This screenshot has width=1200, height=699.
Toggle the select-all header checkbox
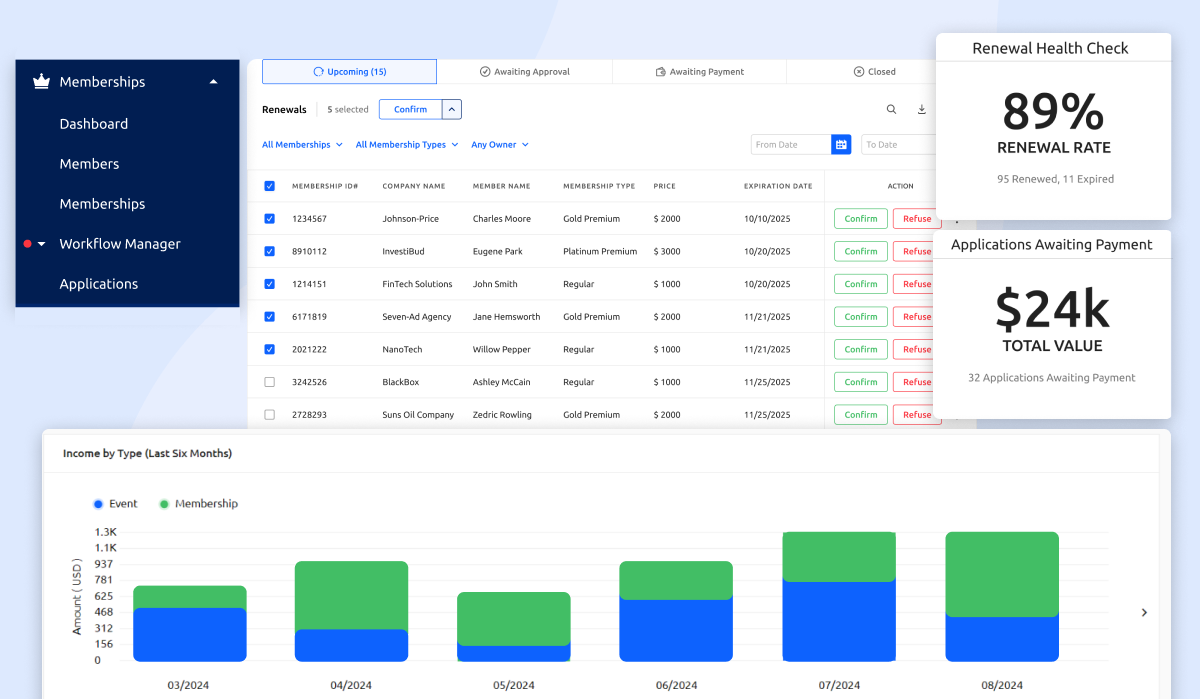click(269, 186)
